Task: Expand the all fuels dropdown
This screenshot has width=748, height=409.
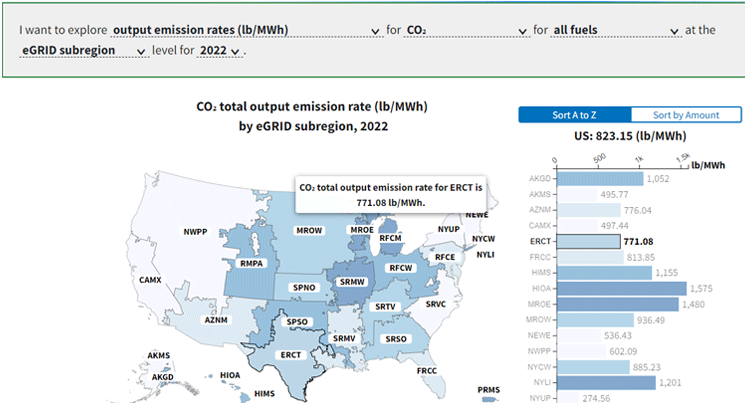Action: [x=616, y=30]
